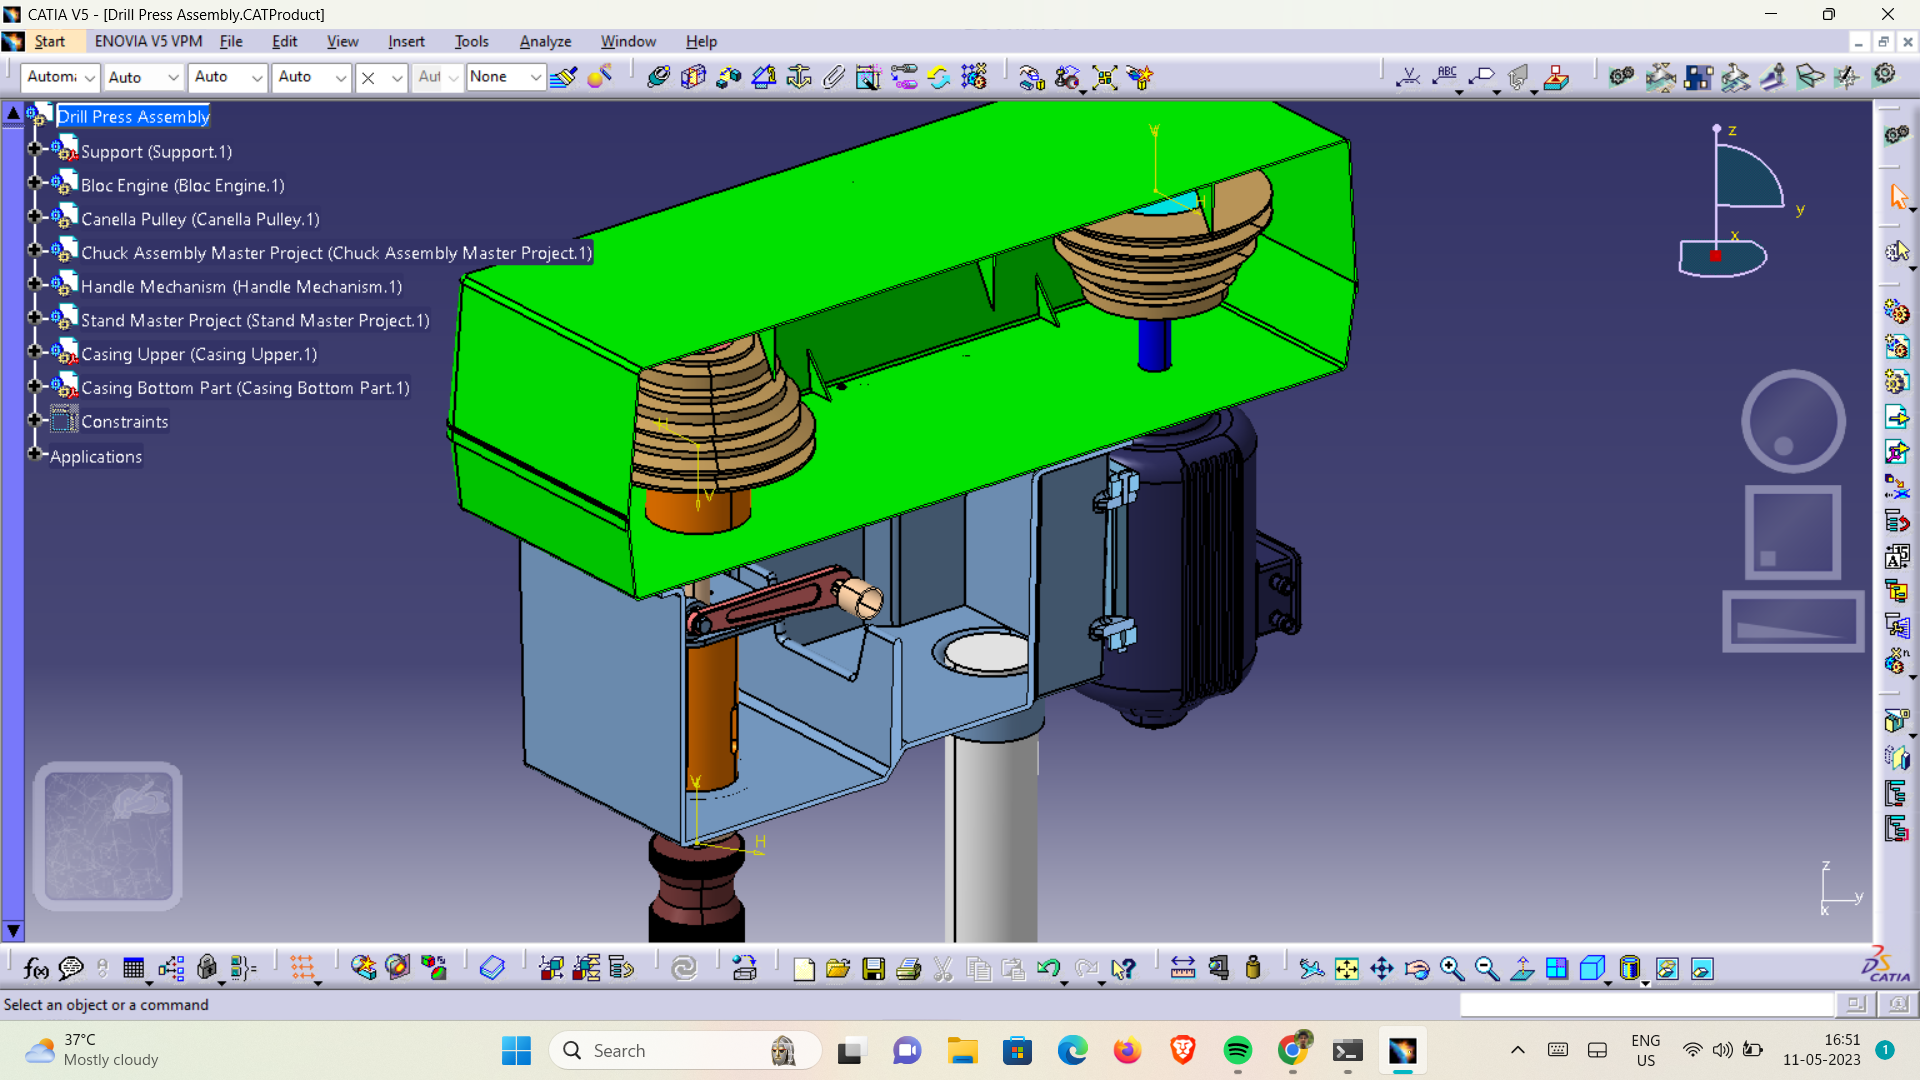Click the Undo arrow icon
This screenshot has height=1080, width=1920.
pyautogui.click(x=1048, y=968)
